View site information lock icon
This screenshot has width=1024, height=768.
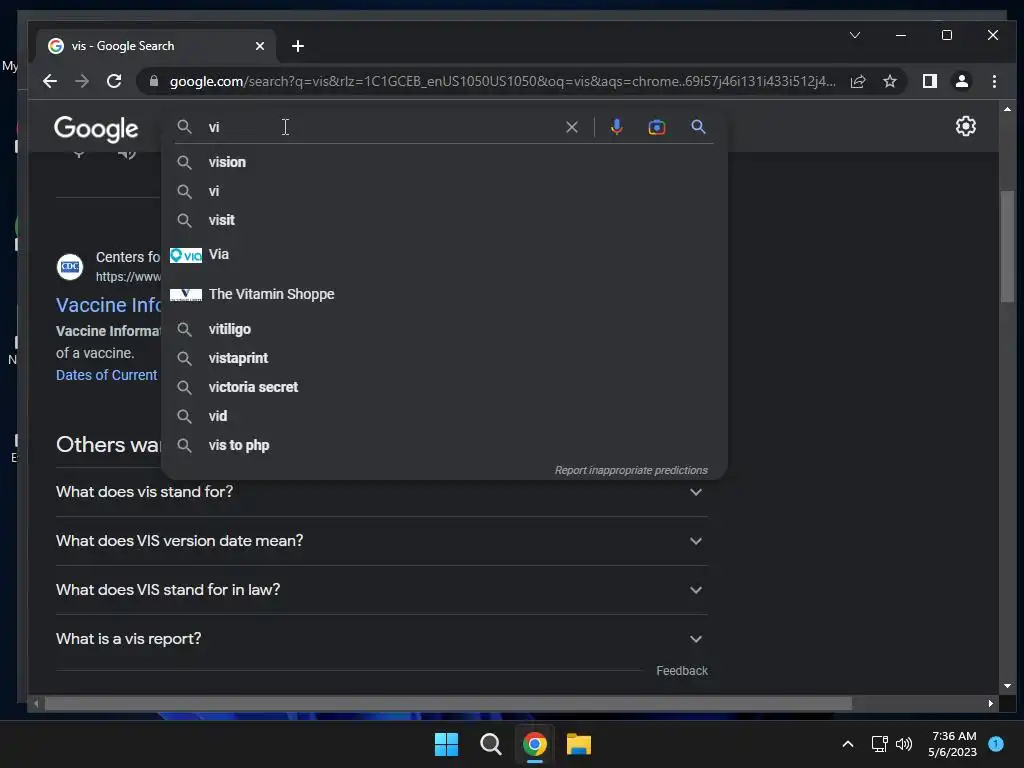[154, 81]
